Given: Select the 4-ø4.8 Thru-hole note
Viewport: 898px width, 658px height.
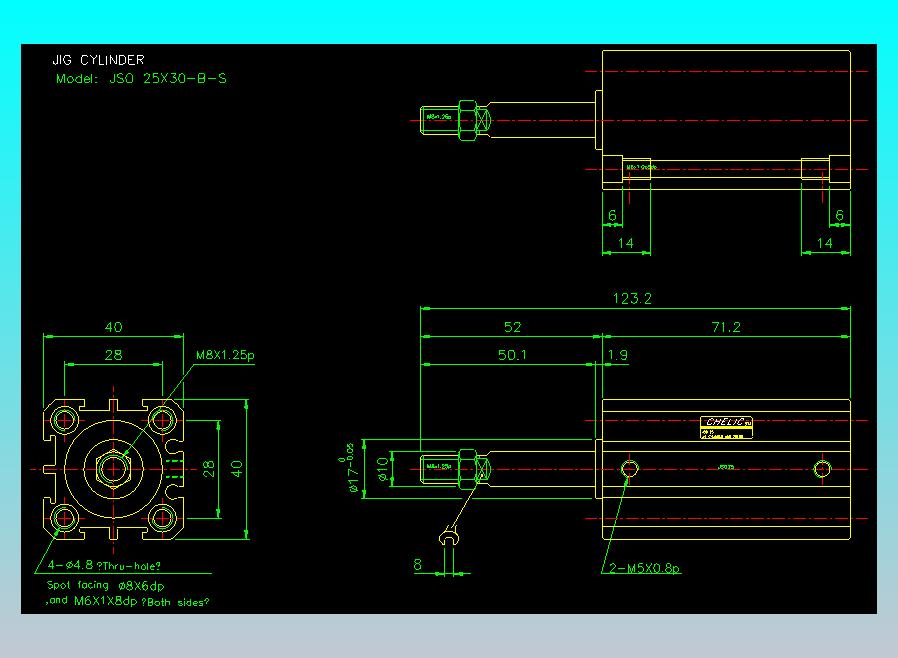Looking at the screenshot, I should coord(104,565).
